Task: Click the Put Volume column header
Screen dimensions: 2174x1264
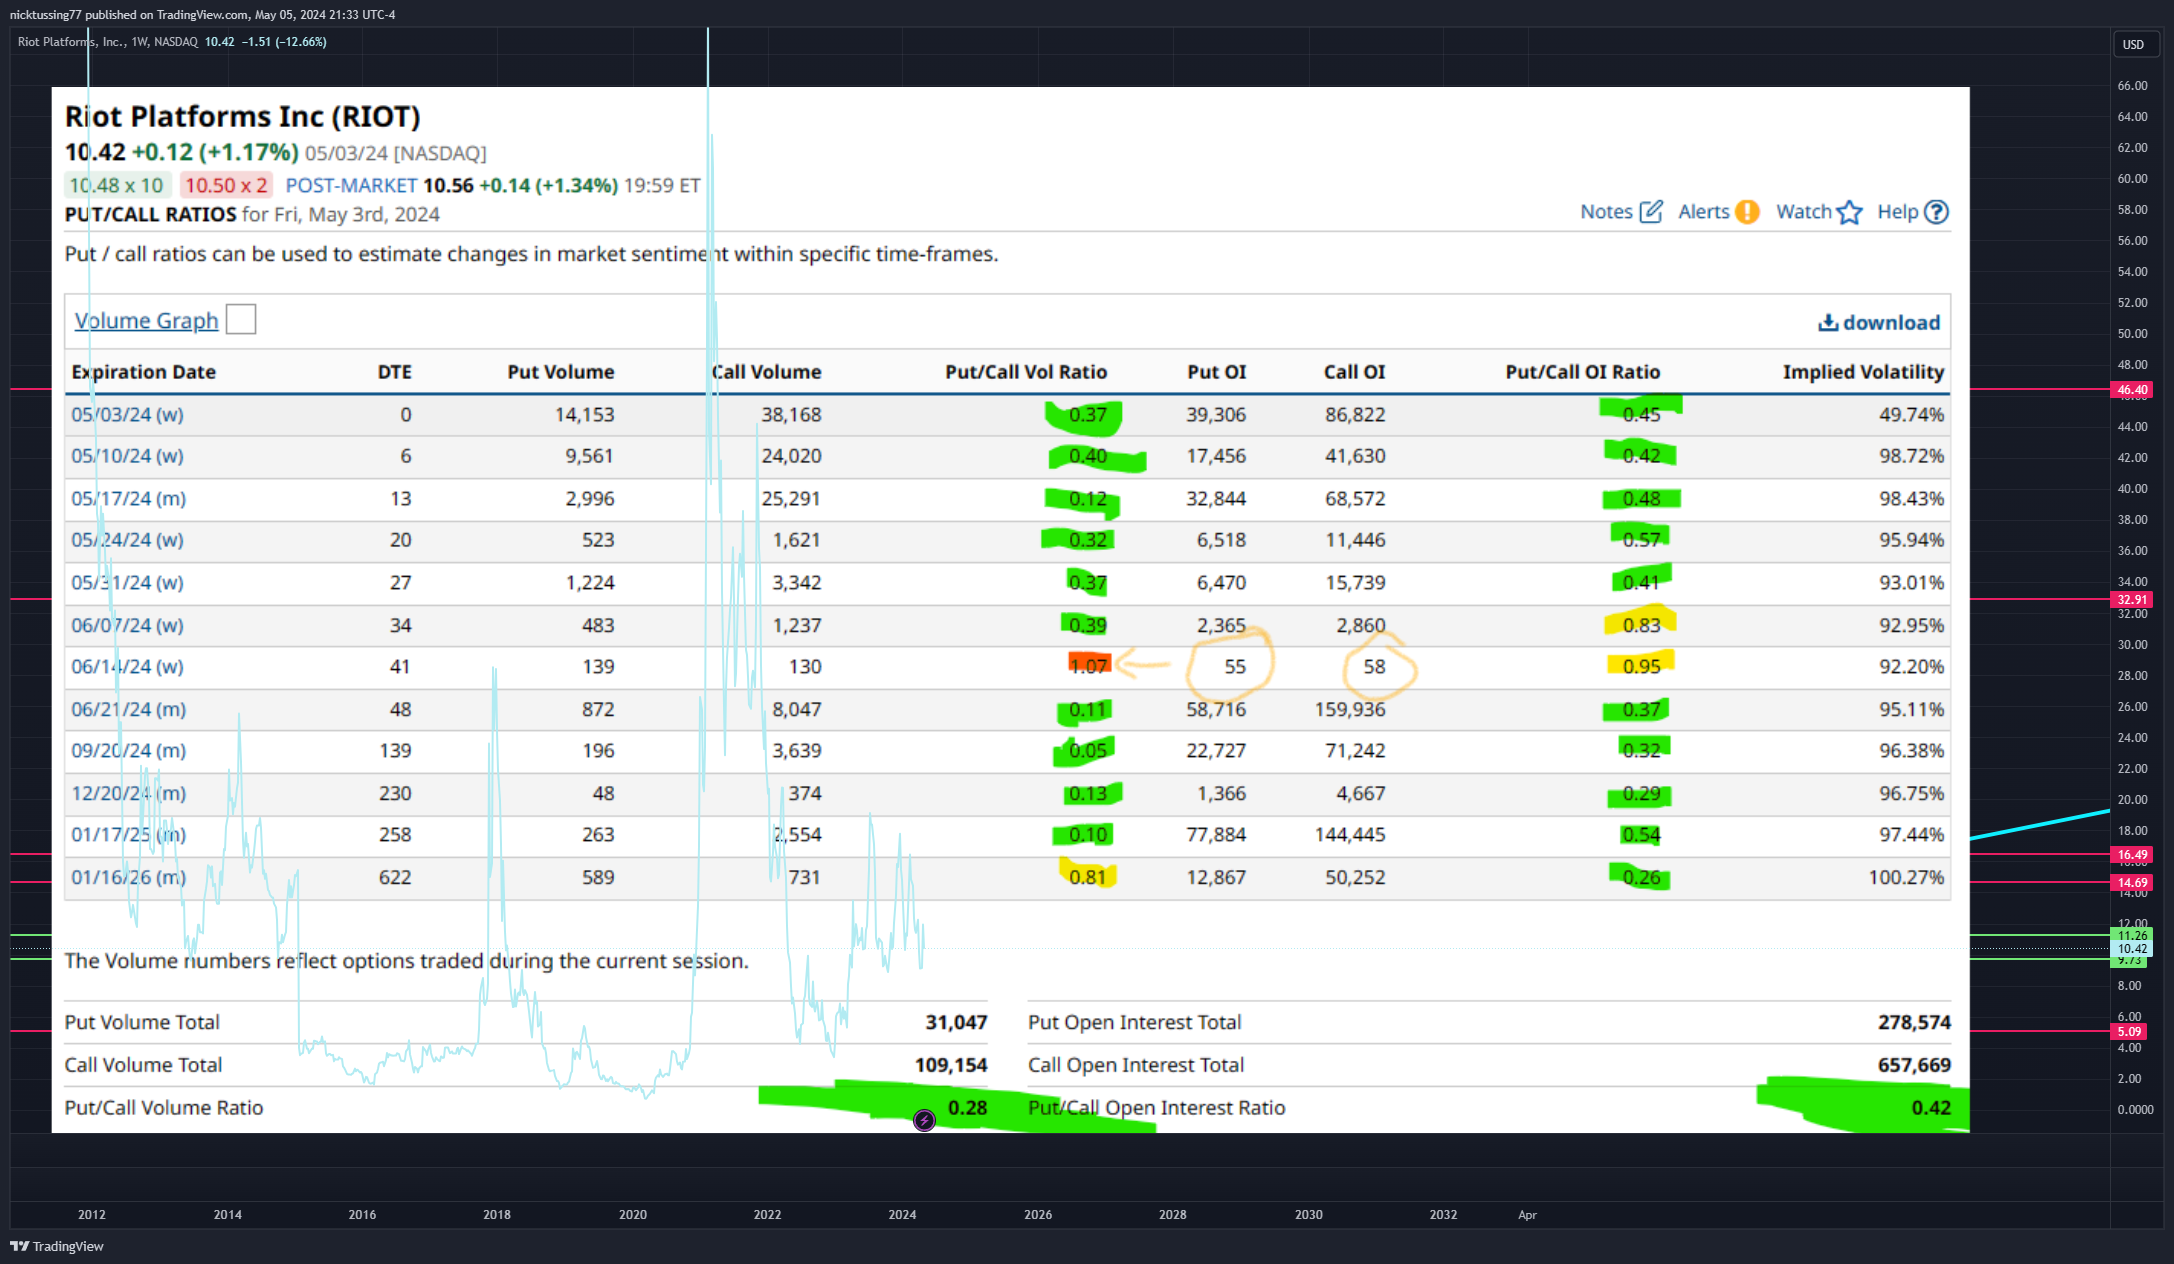Action: point(560,372)
